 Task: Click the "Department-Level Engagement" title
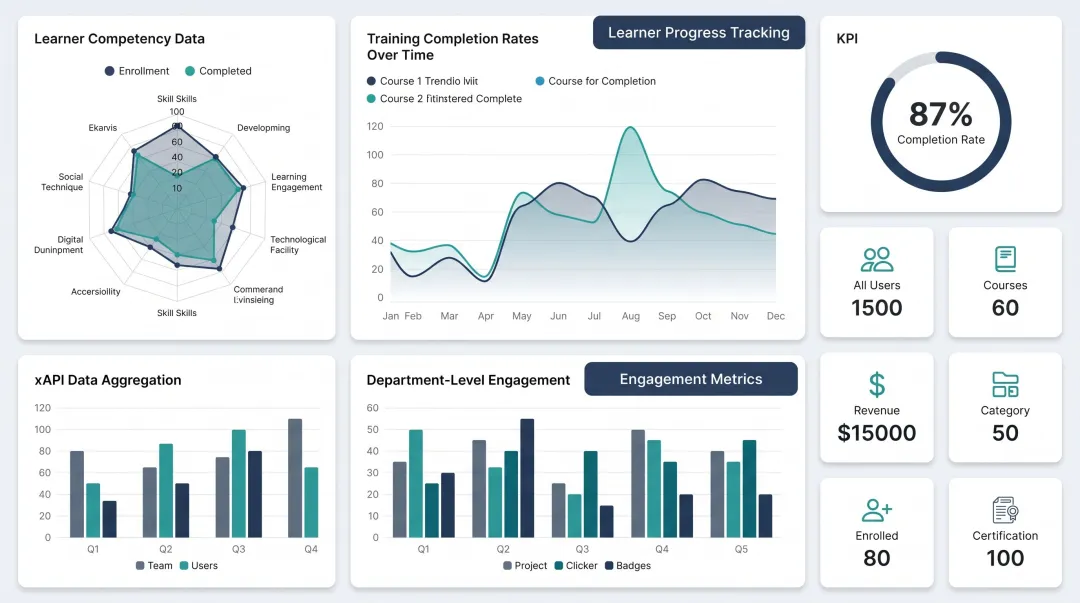point(468,380)
